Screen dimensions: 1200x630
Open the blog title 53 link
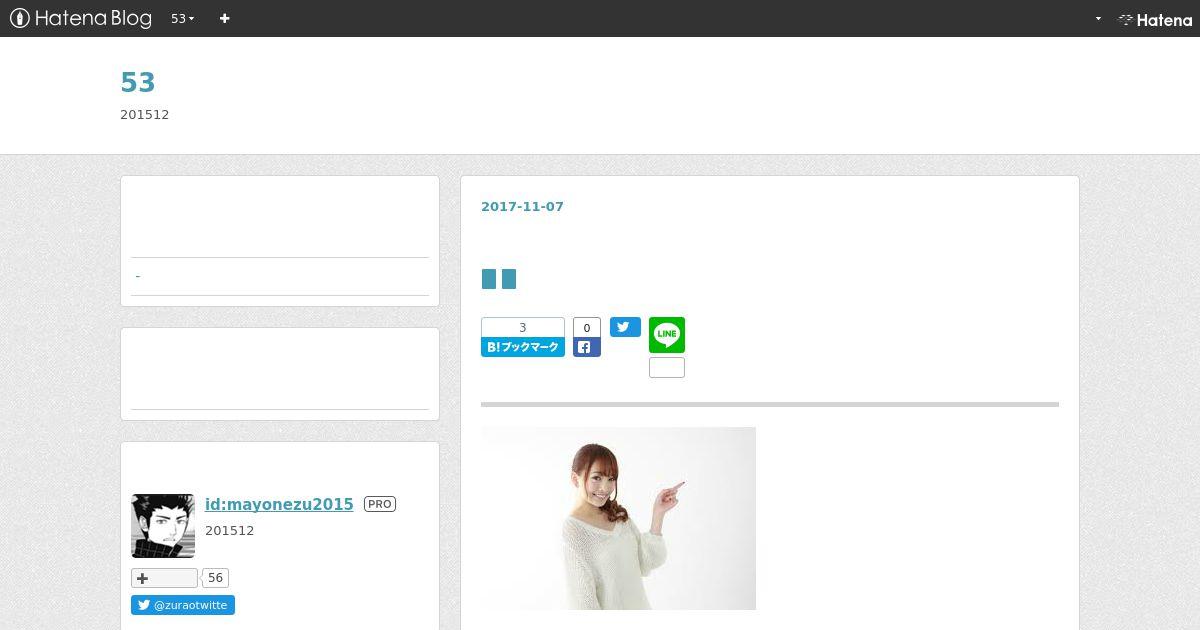[x=138, y=82]
